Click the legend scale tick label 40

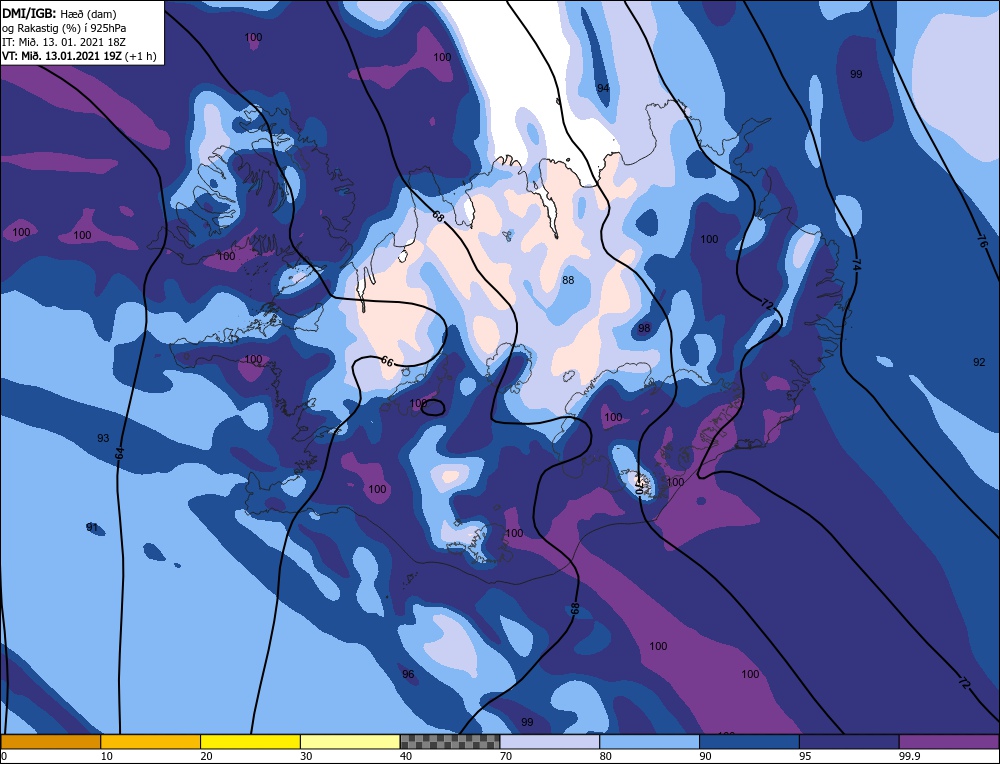(406, 756)
